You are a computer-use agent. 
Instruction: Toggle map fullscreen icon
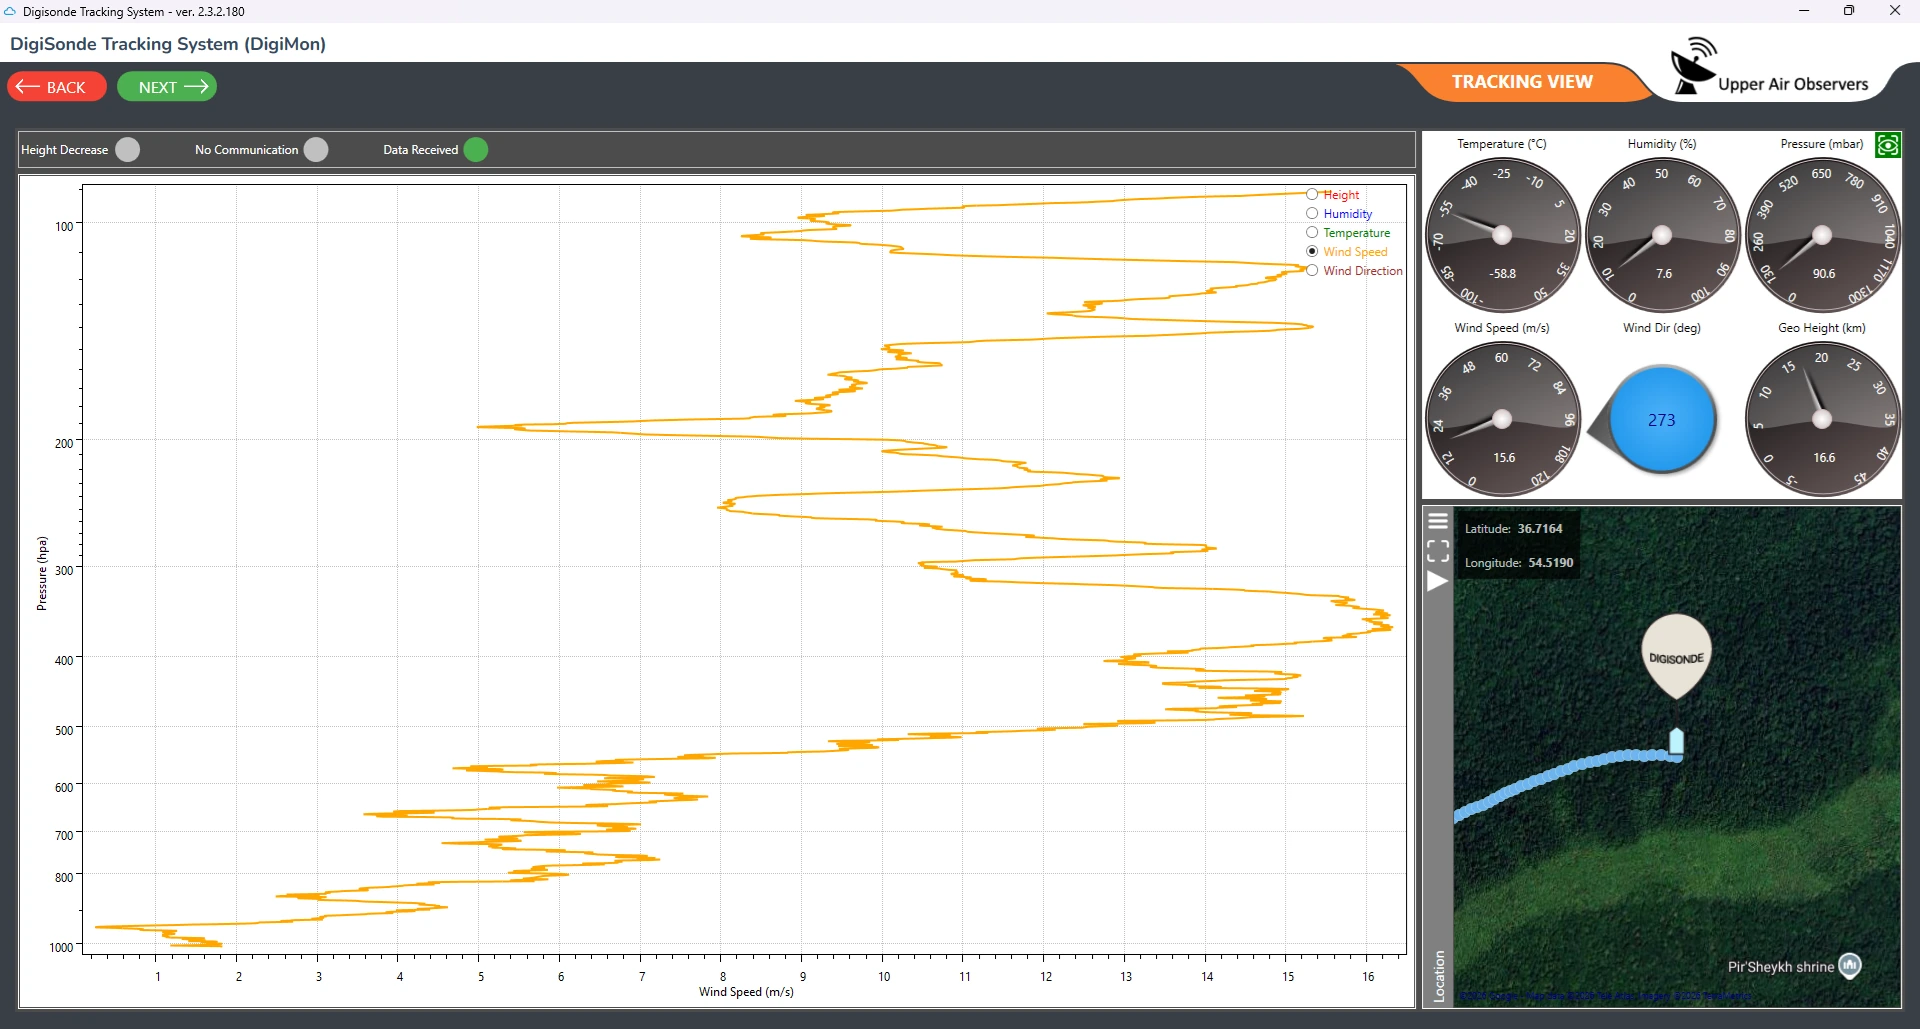(1438, 551)
